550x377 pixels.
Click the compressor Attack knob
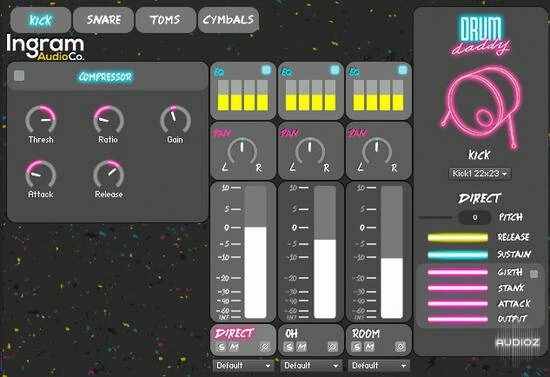point(41,175)
